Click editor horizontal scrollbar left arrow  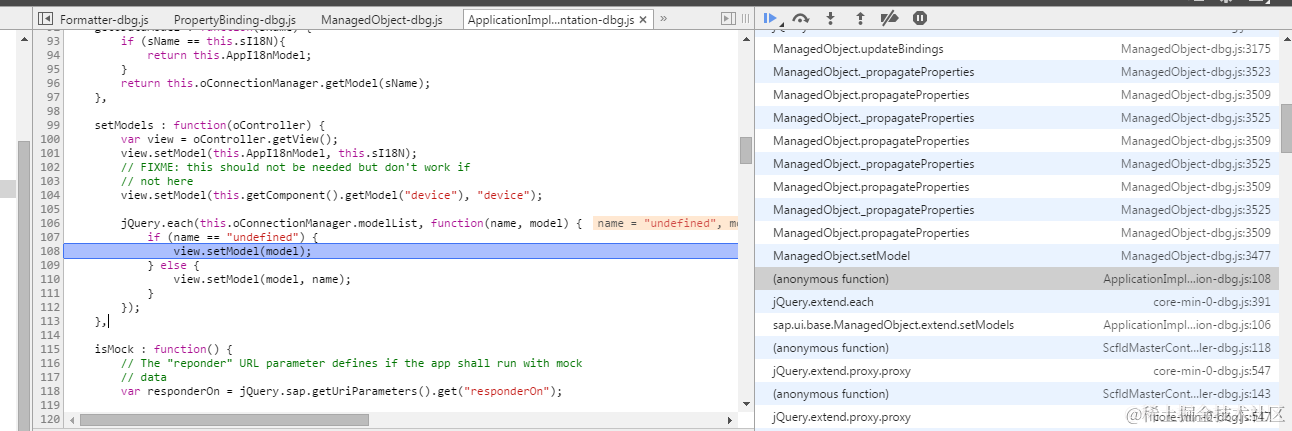70,420
